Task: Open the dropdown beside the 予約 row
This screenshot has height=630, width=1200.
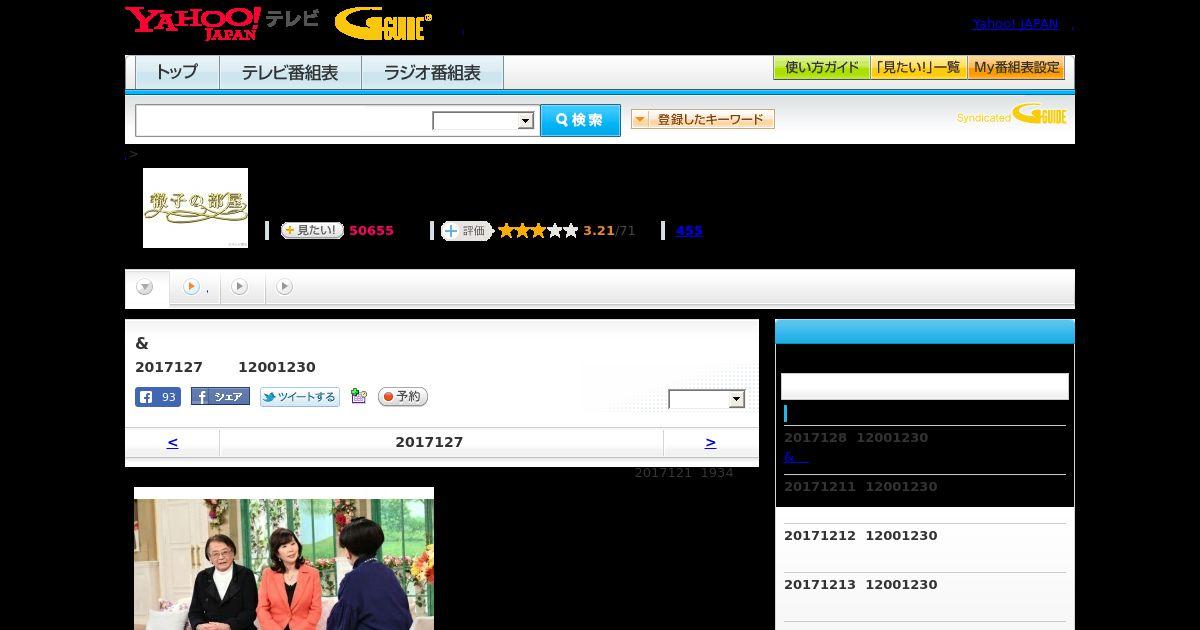Action: click(x=707, y=399)
